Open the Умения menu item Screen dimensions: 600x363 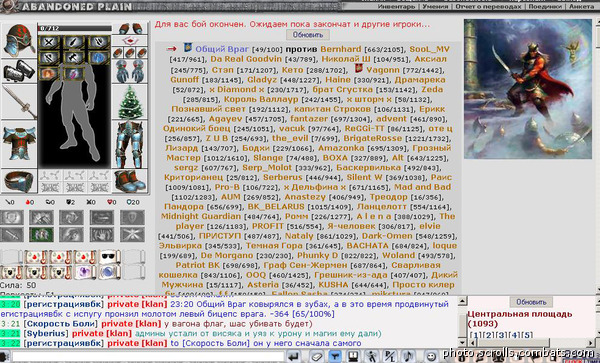(435, 7)
